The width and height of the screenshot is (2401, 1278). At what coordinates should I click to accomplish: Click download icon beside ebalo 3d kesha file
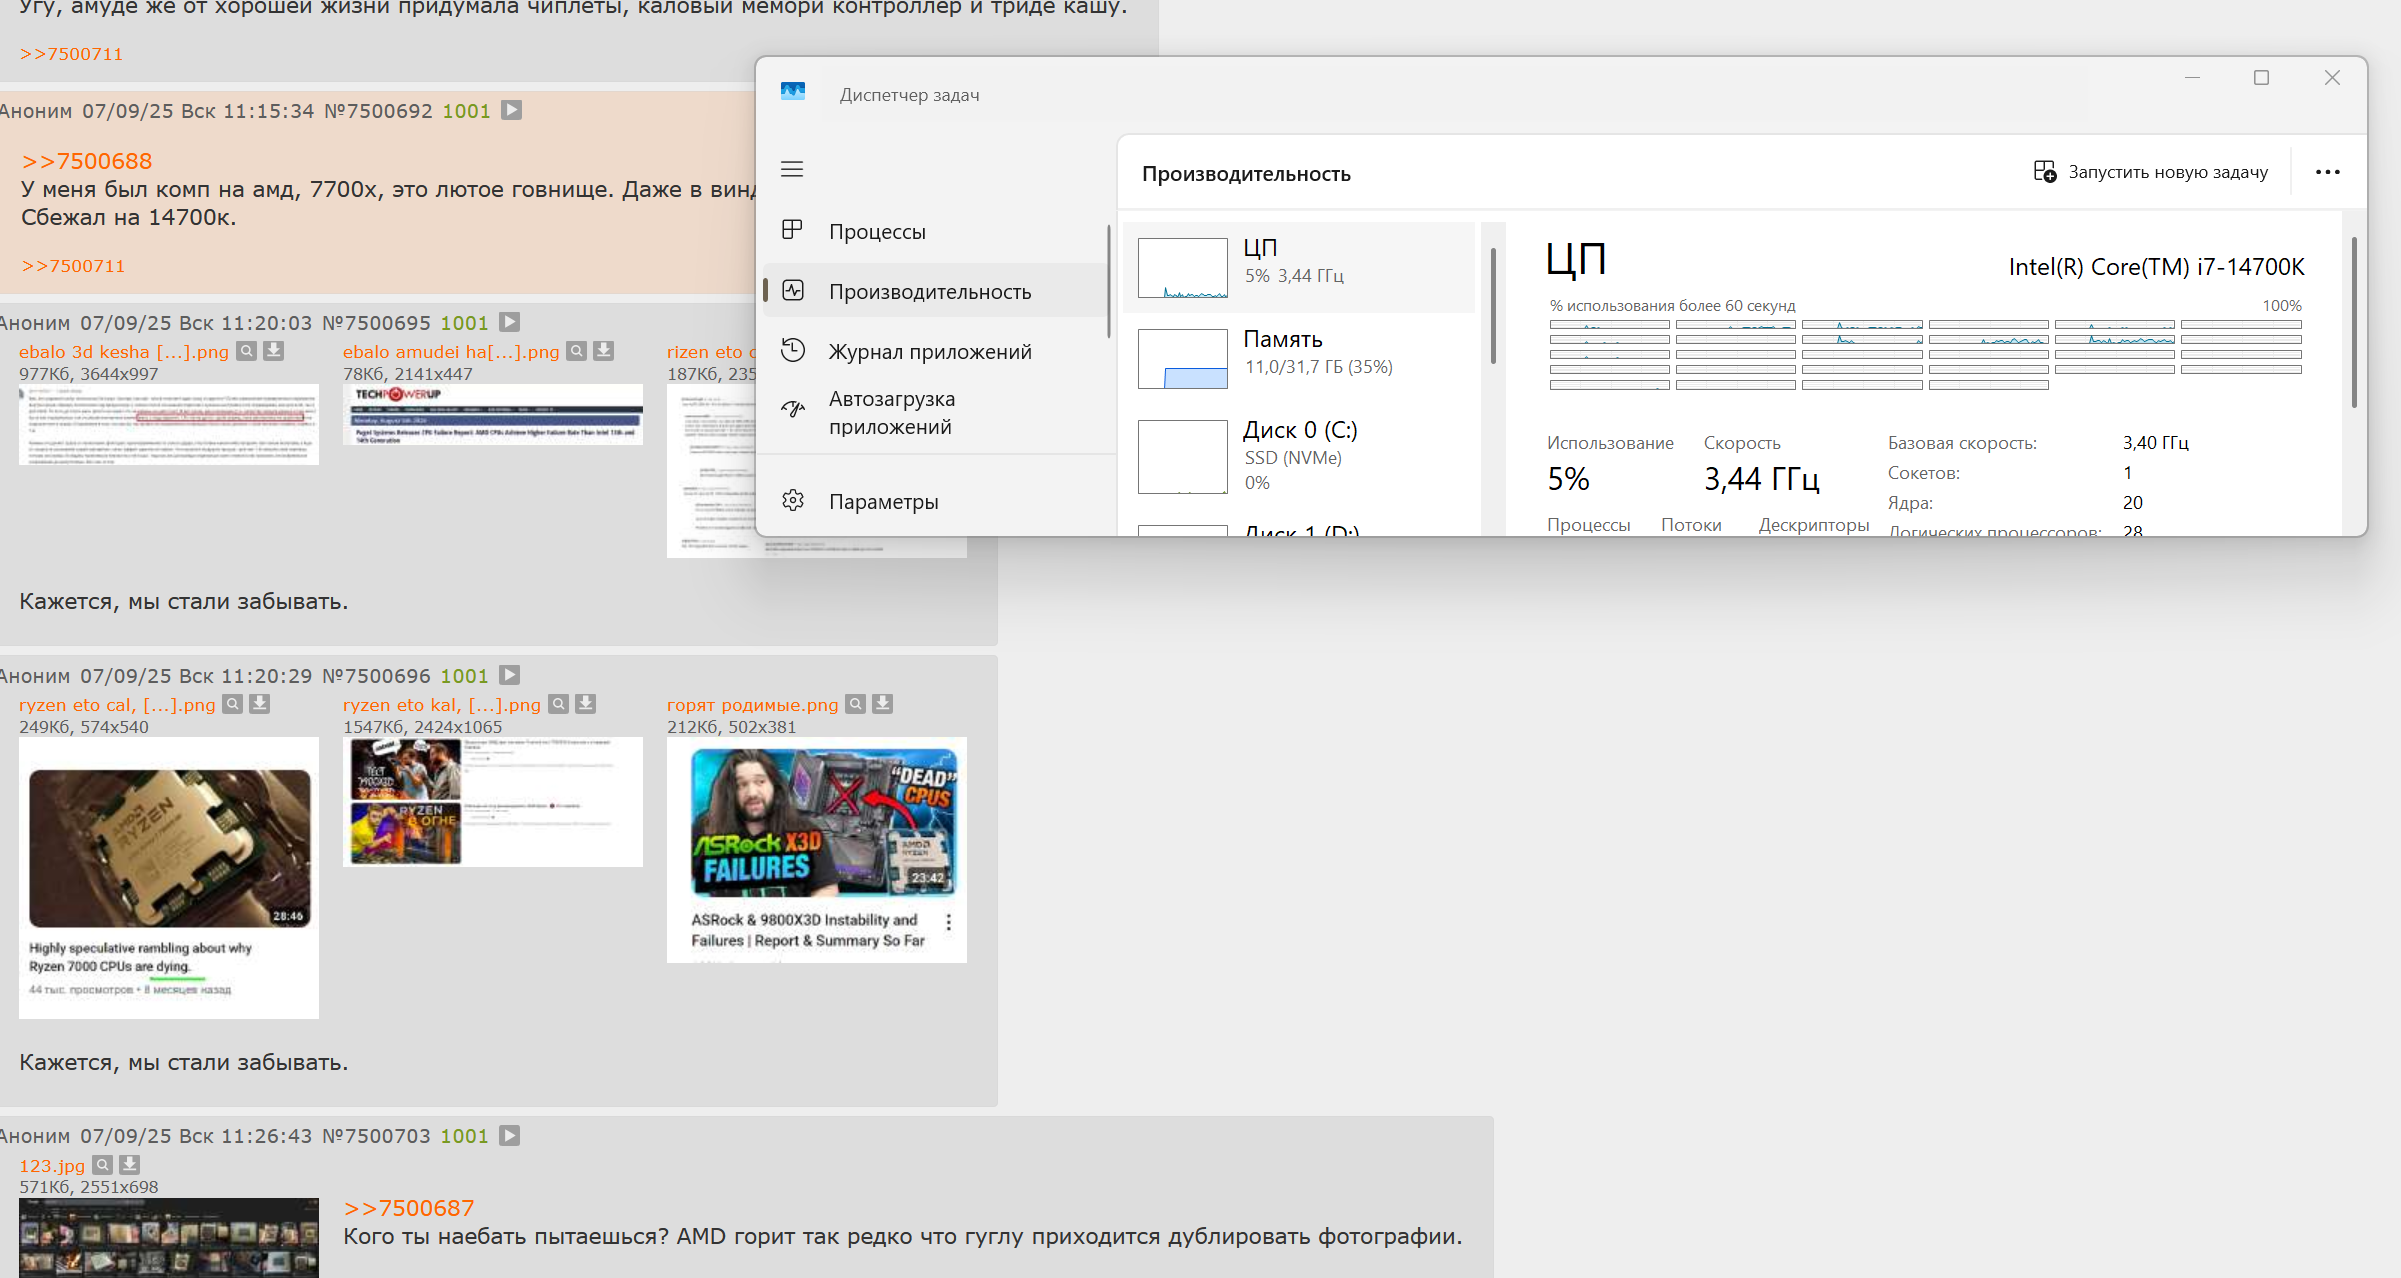[273, 351]
